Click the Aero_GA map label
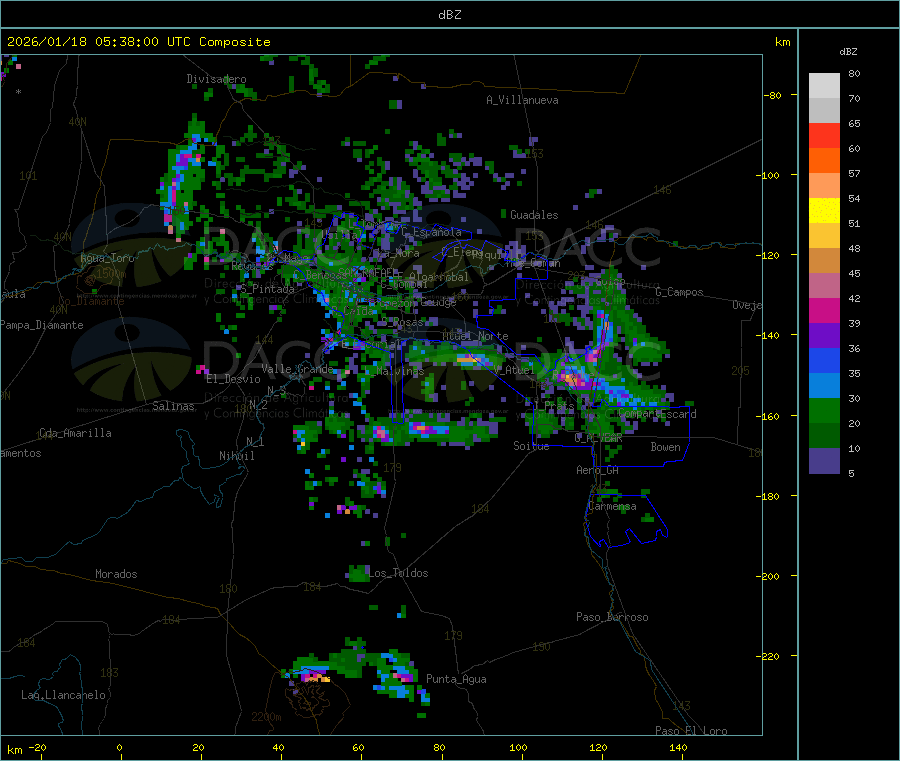This screenshot has width=900, height=761. [598, 470]
